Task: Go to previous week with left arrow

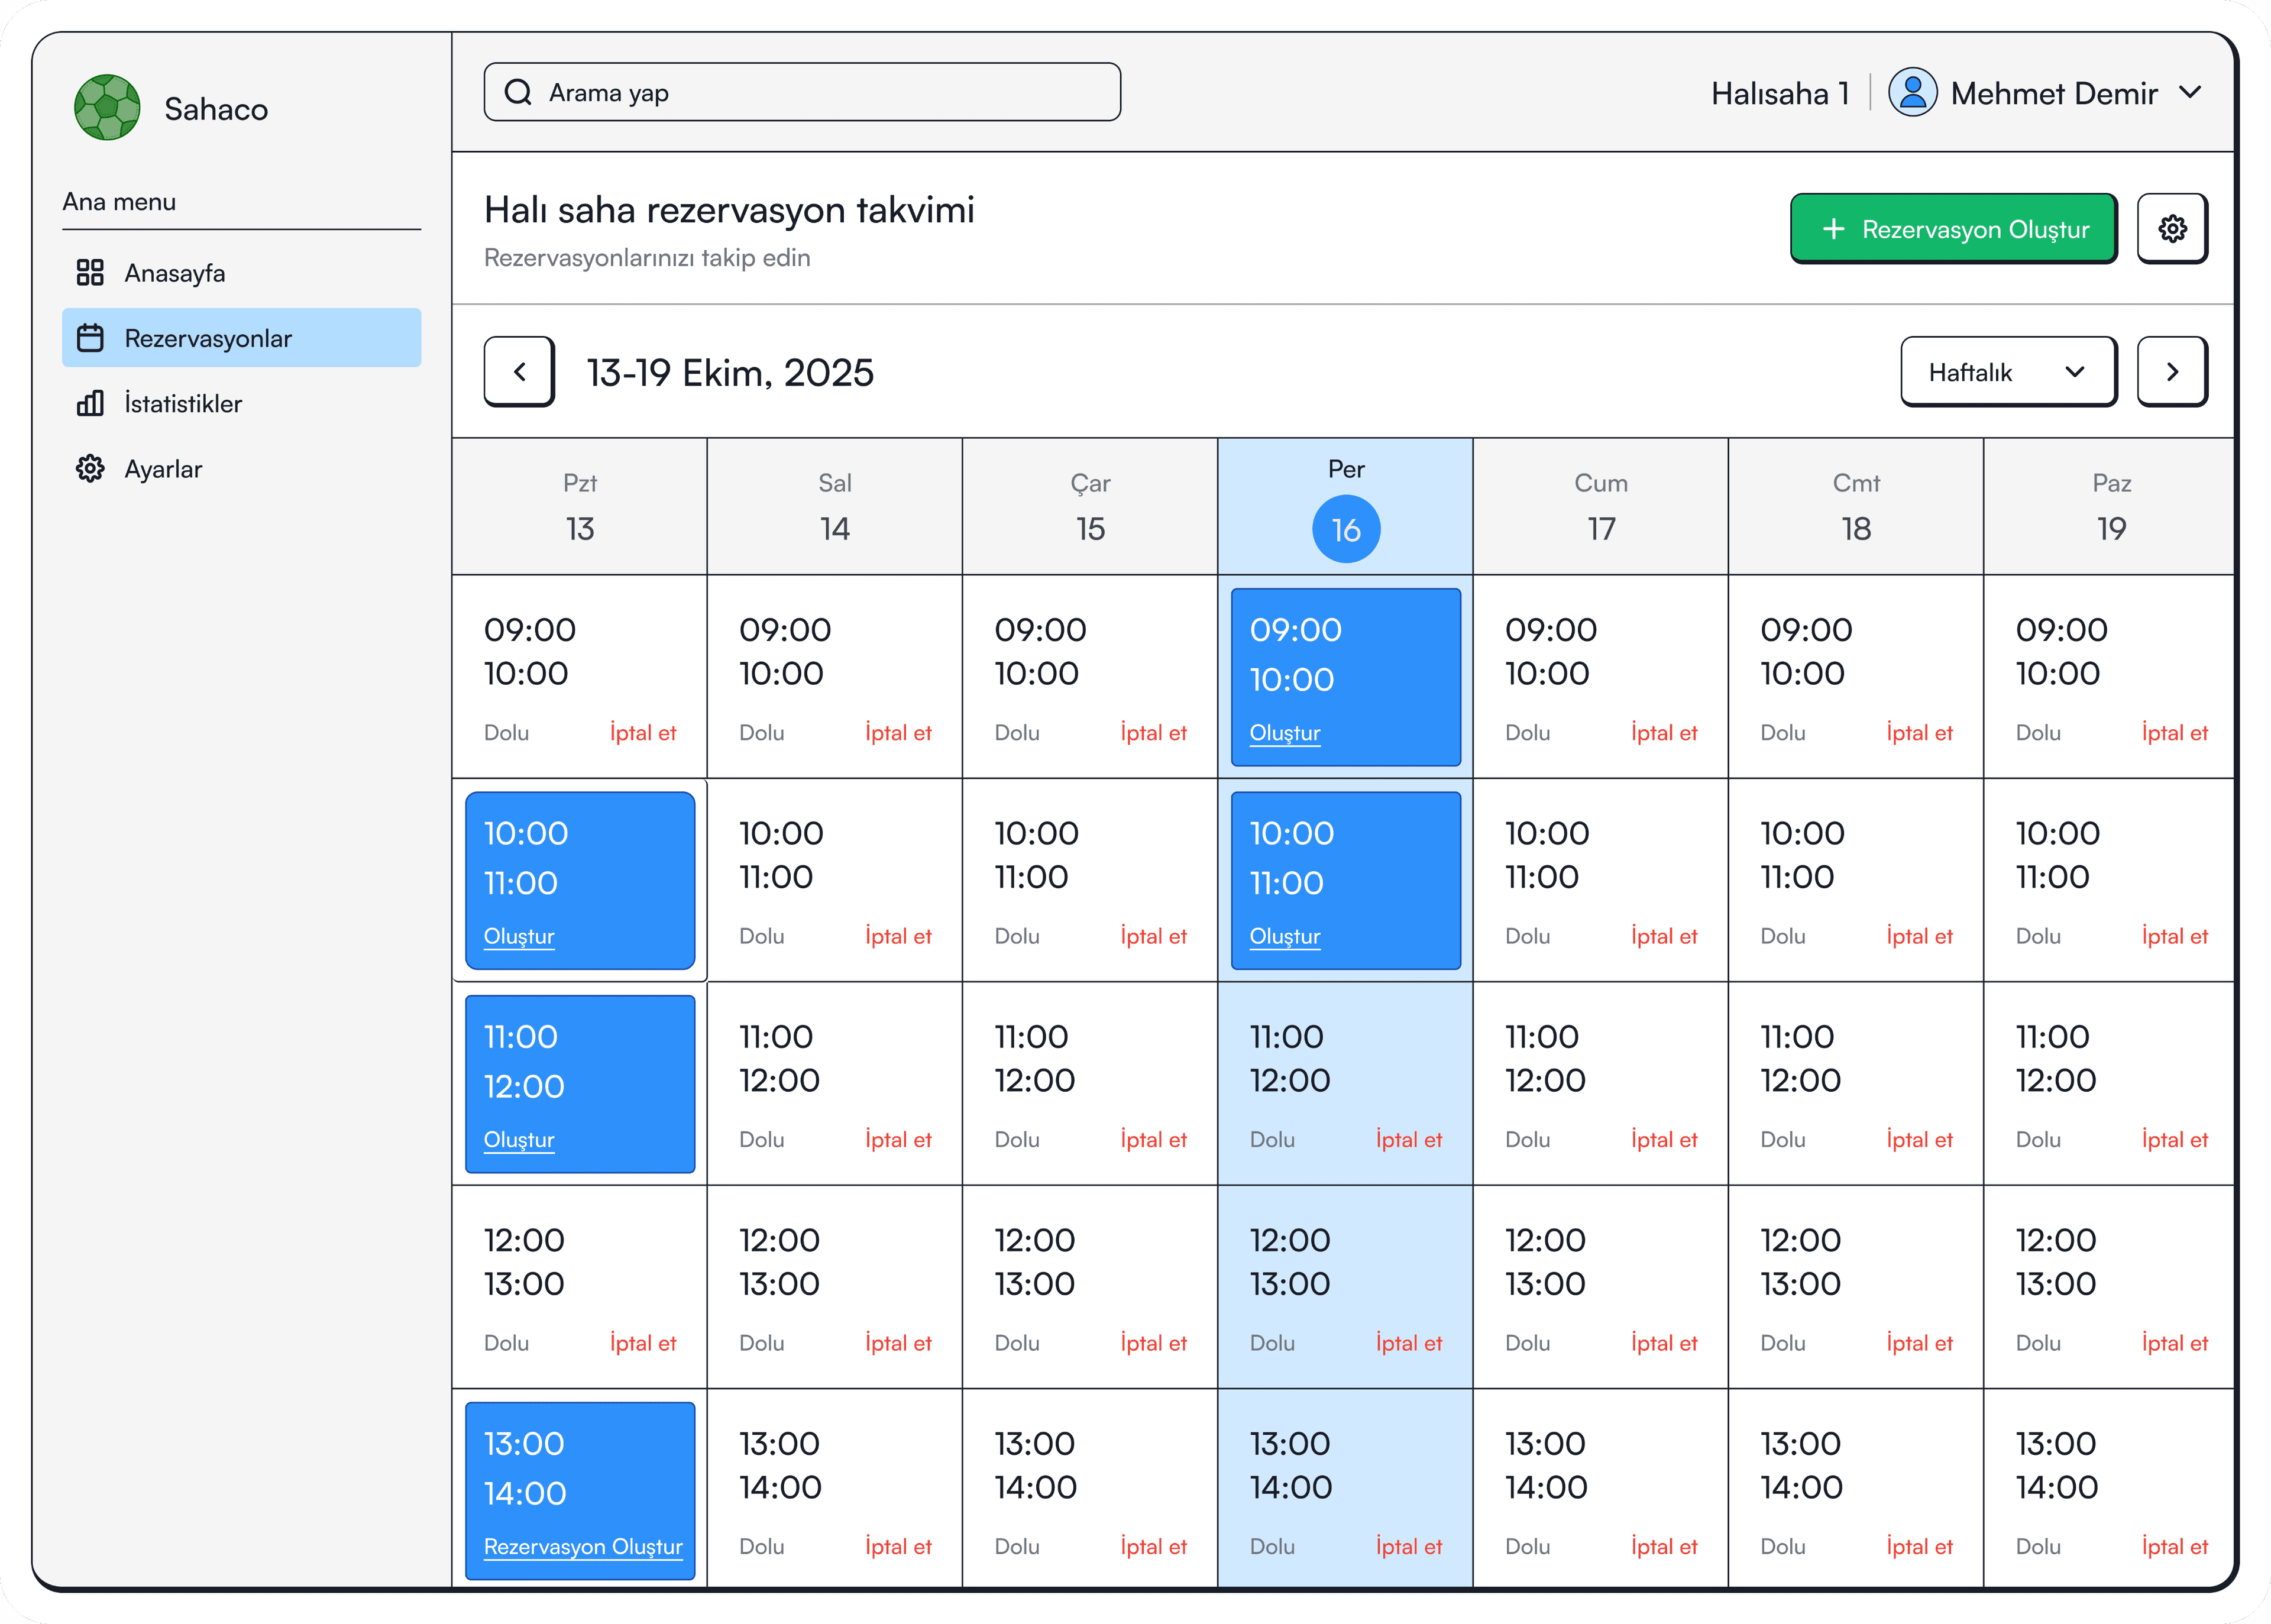Action: tap(519, 371)
